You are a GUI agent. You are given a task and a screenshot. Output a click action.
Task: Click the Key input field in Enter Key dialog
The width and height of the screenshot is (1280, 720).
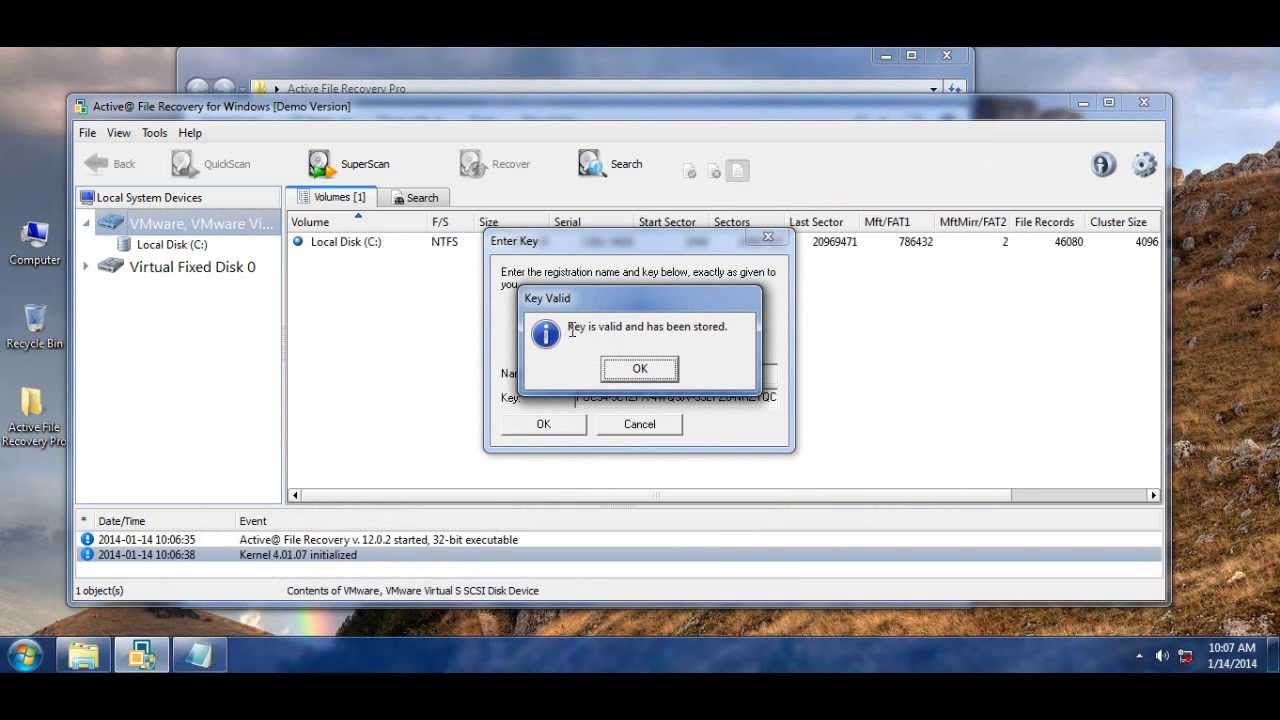click(676, 398)
